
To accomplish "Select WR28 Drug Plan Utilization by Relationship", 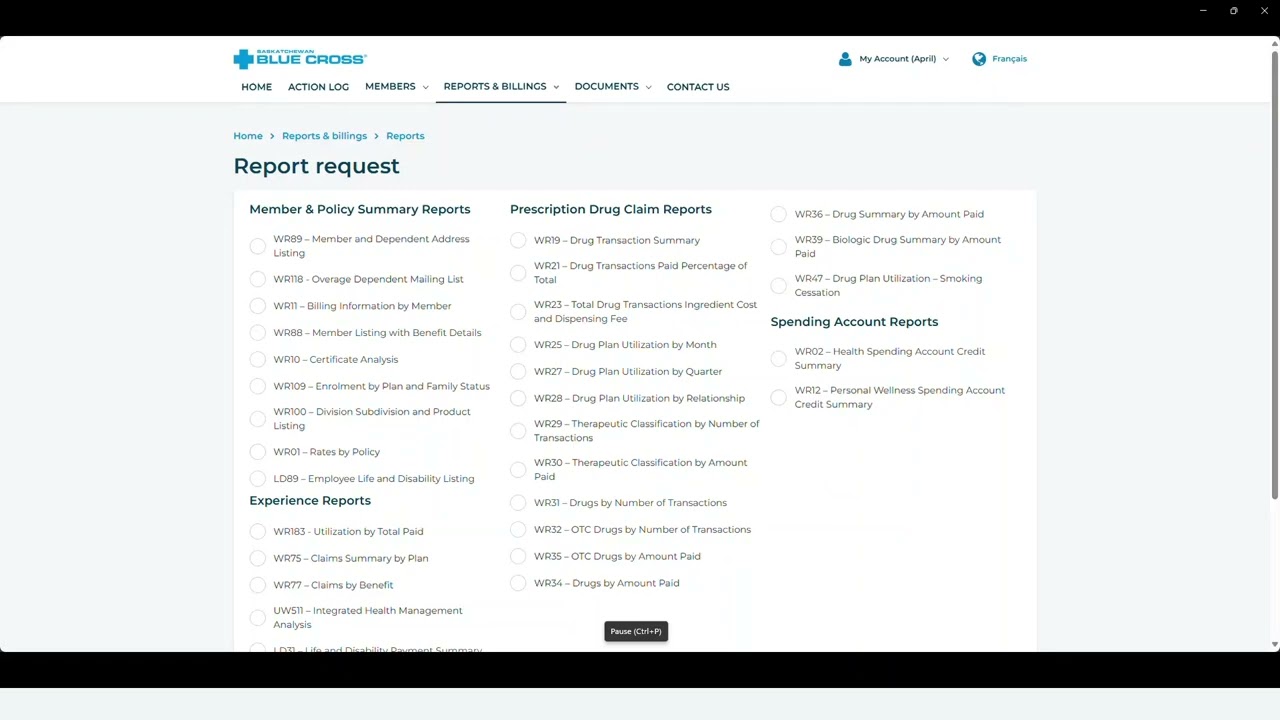I will click(x=518, y=398).
